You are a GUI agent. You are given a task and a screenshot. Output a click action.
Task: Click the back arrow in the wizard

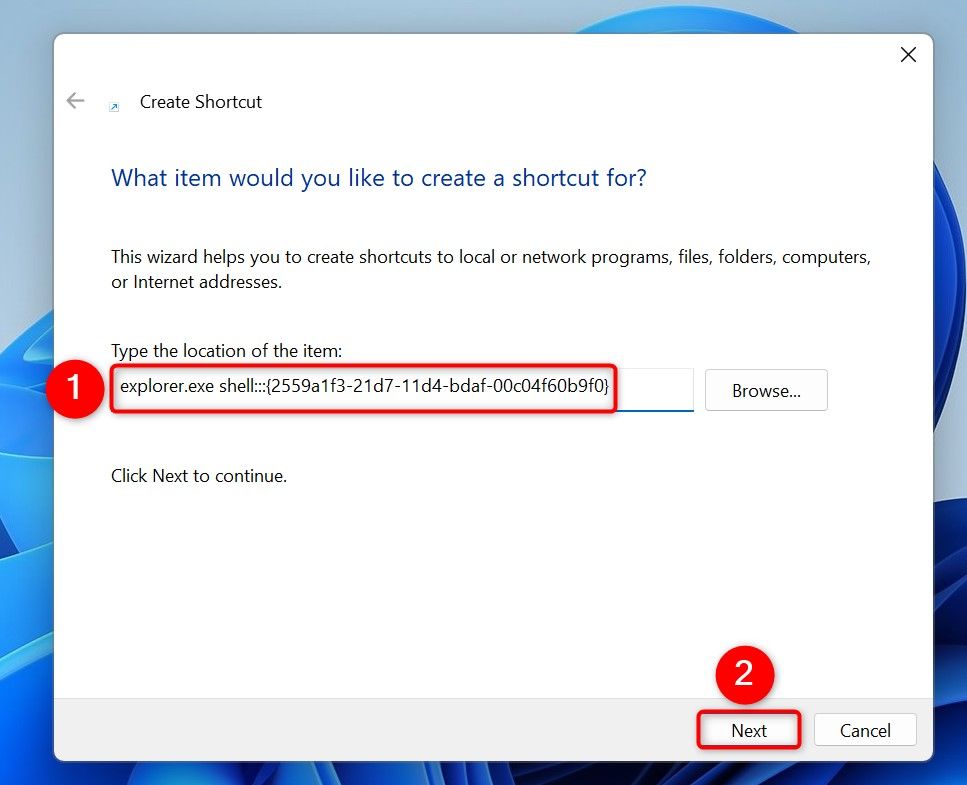click(x=75, y=101)
